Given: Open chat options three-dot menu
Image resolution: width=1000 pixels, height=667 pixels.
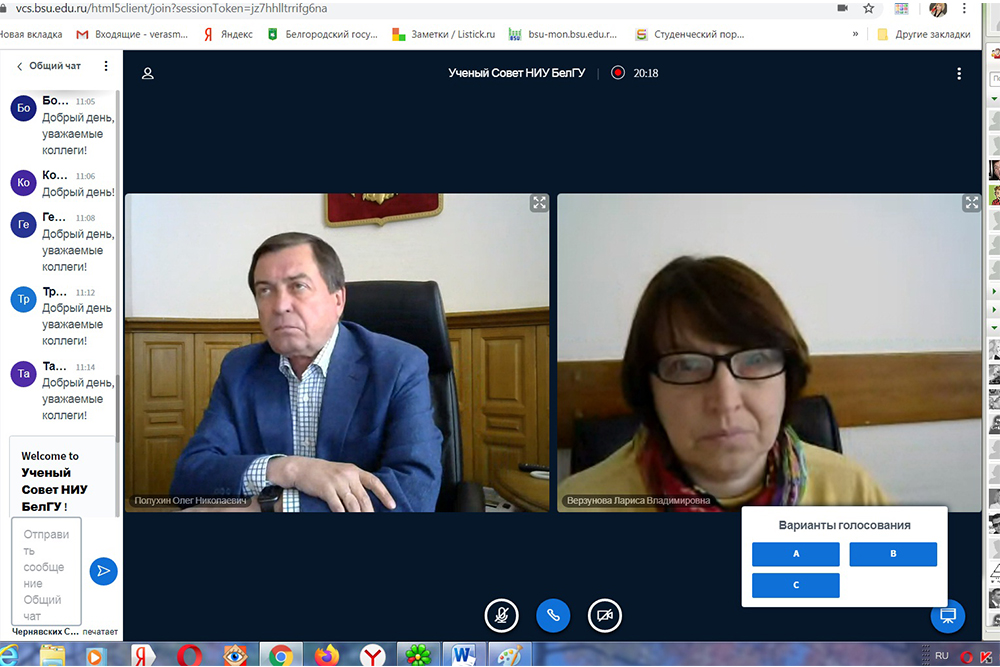Looking at the screenshot, I should click(106, 66).
